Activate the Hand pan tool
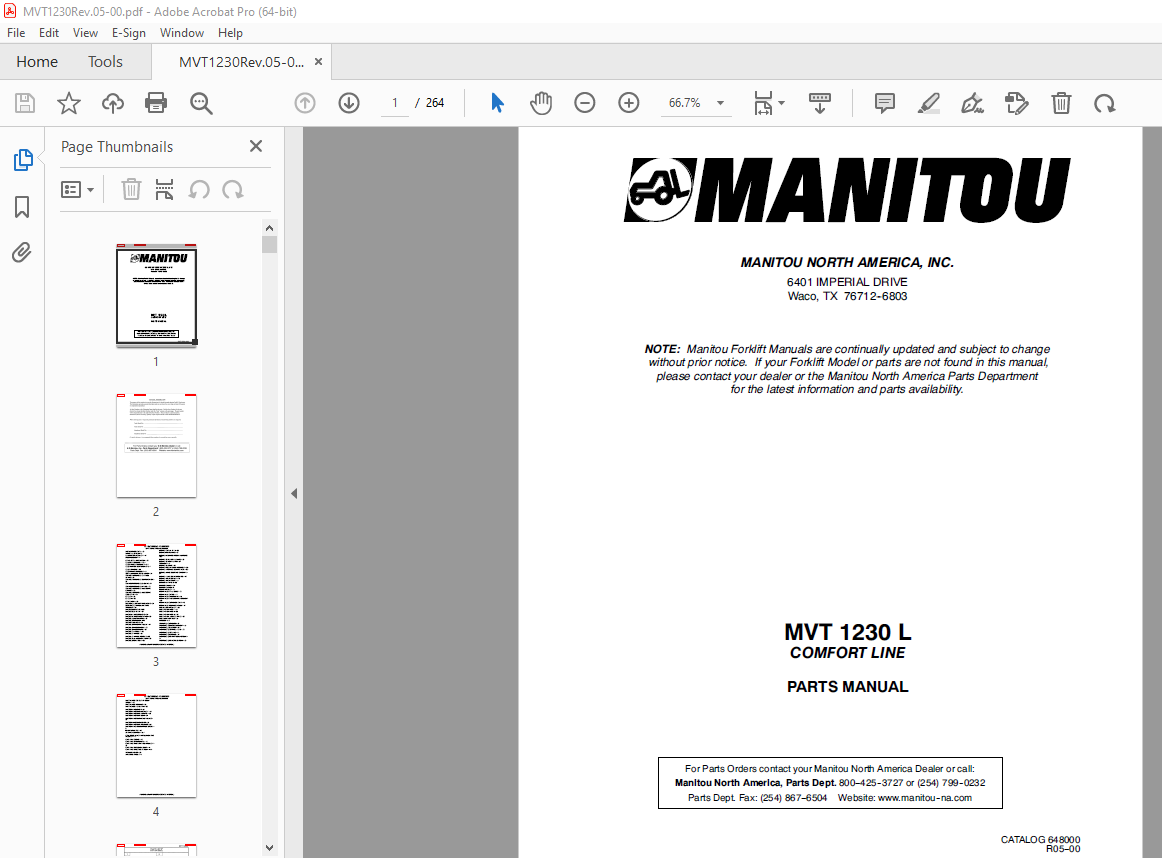Viewport: 1162px width, 858px height. click(541, 103)
